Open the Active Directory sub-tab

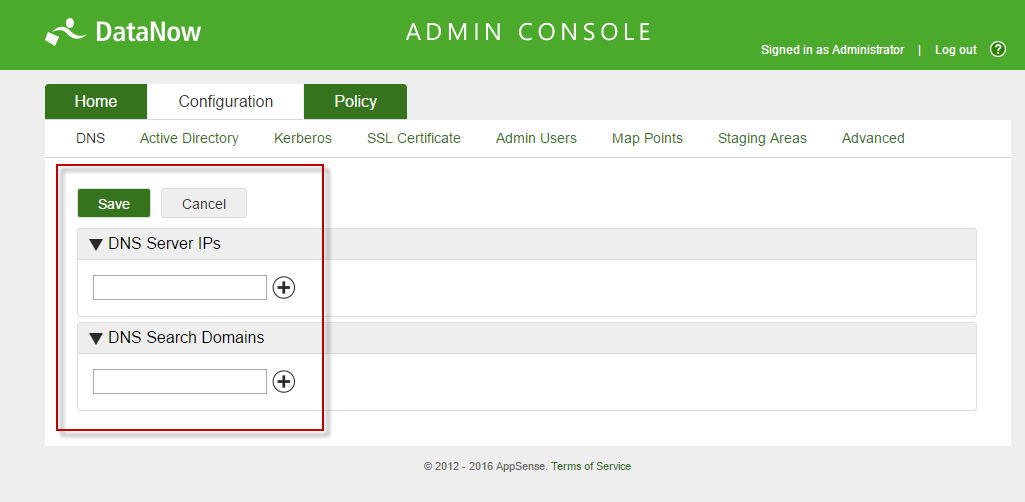coord(189,138)
